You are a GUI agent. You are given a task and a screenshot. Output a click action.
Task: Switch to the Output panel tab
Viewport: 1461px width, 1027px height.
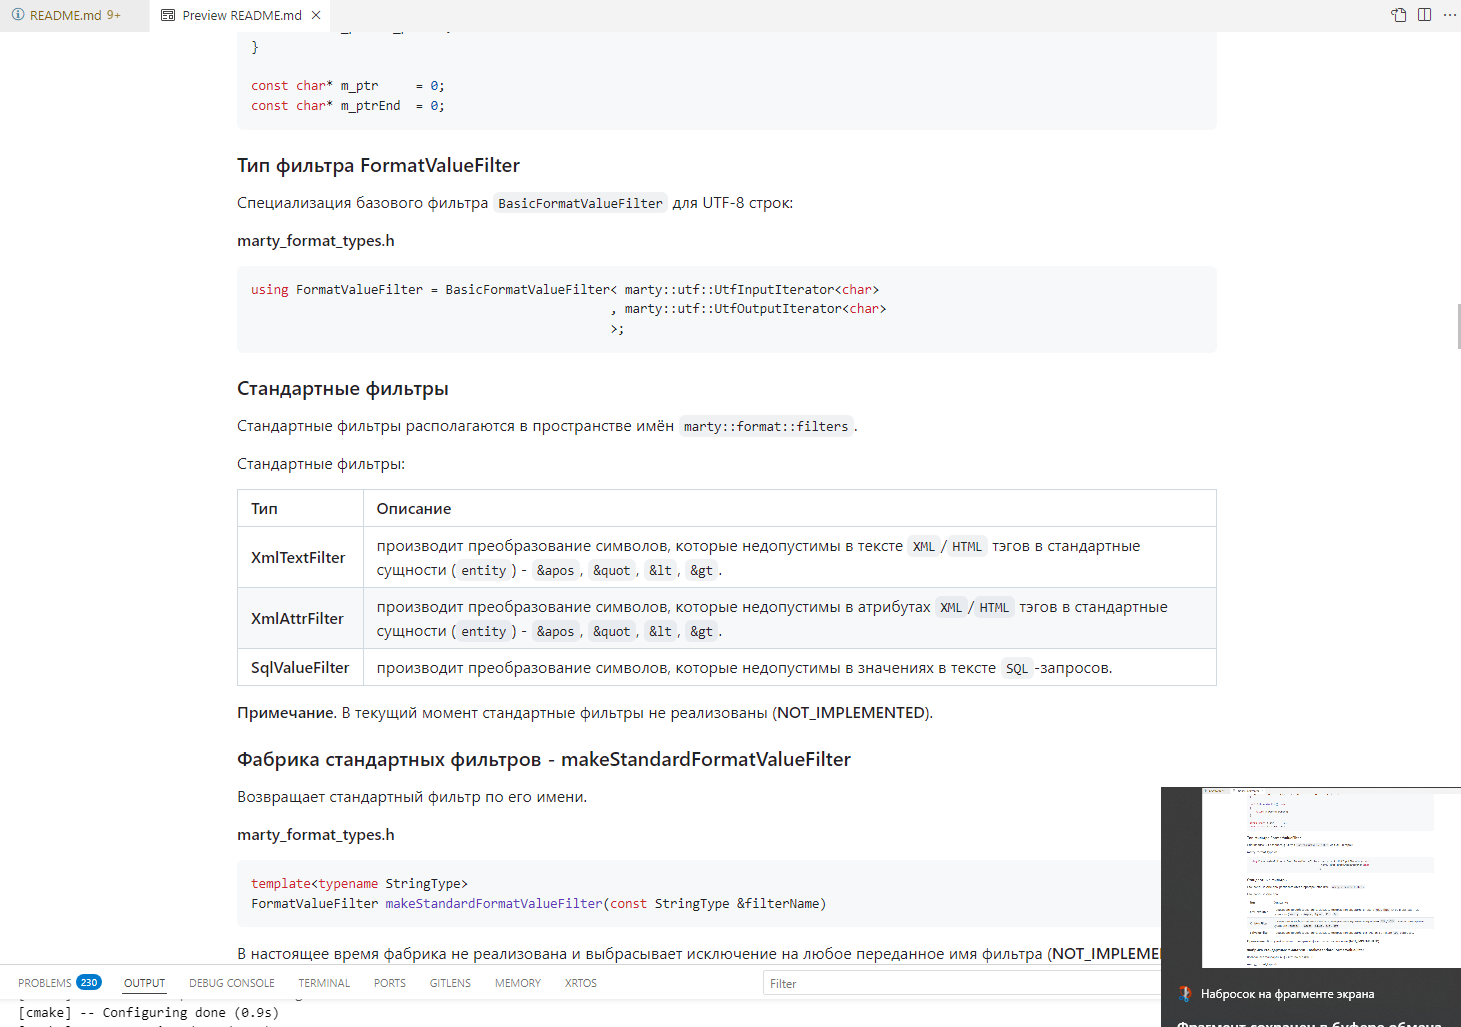(x=144, y=983)
